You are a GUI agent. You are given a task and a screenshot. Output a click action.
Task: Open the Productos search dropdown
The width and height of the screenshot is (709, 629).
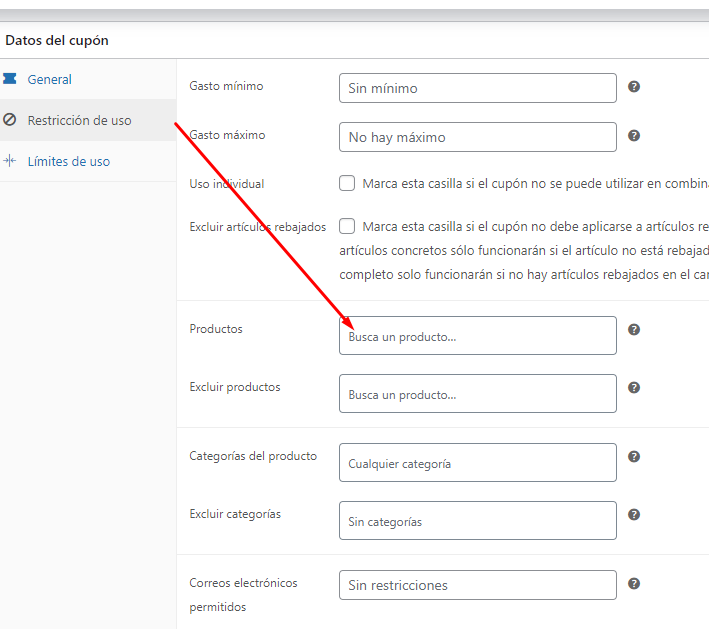[477, 336]
